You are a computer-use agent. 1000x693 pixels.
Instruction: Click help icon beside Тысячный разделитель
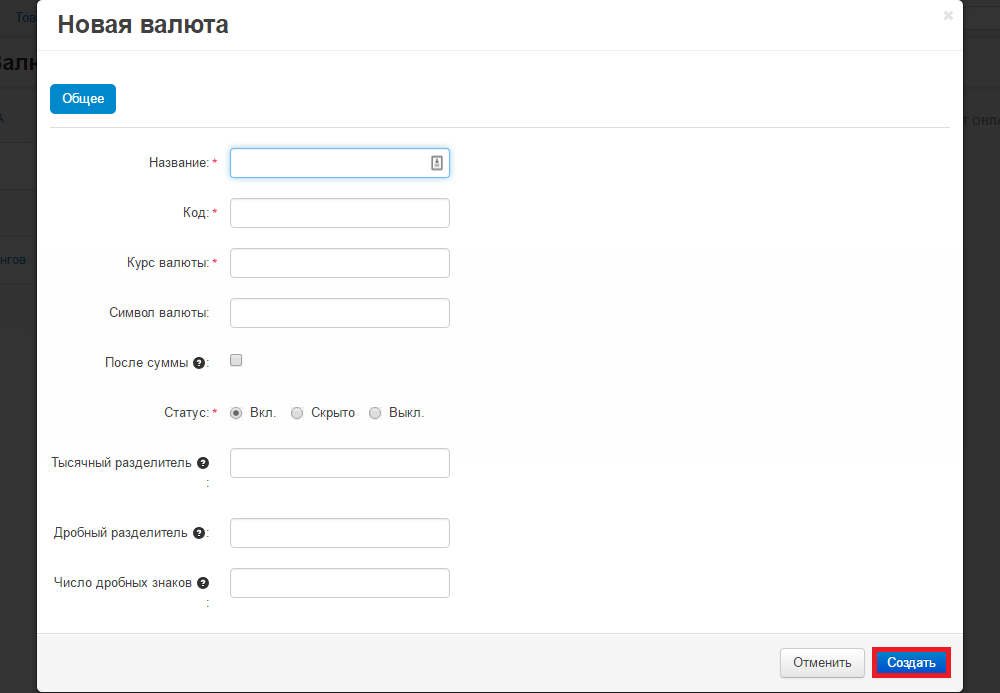203,463
